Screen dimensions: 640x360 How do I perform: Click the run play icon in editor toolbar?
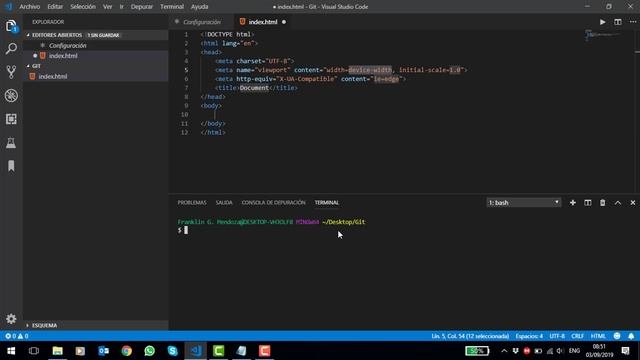[602, 22]
